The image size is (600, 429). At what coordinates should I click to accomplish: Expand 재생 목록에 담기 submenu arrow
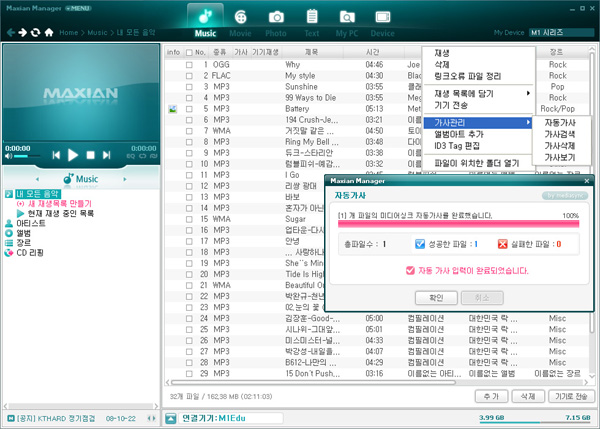pos(528,93)
